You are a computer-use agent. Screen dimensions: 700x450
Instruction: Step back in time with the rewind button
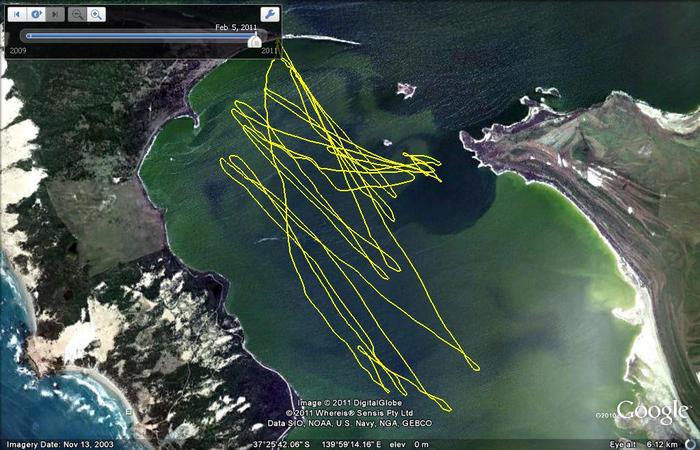16,14
